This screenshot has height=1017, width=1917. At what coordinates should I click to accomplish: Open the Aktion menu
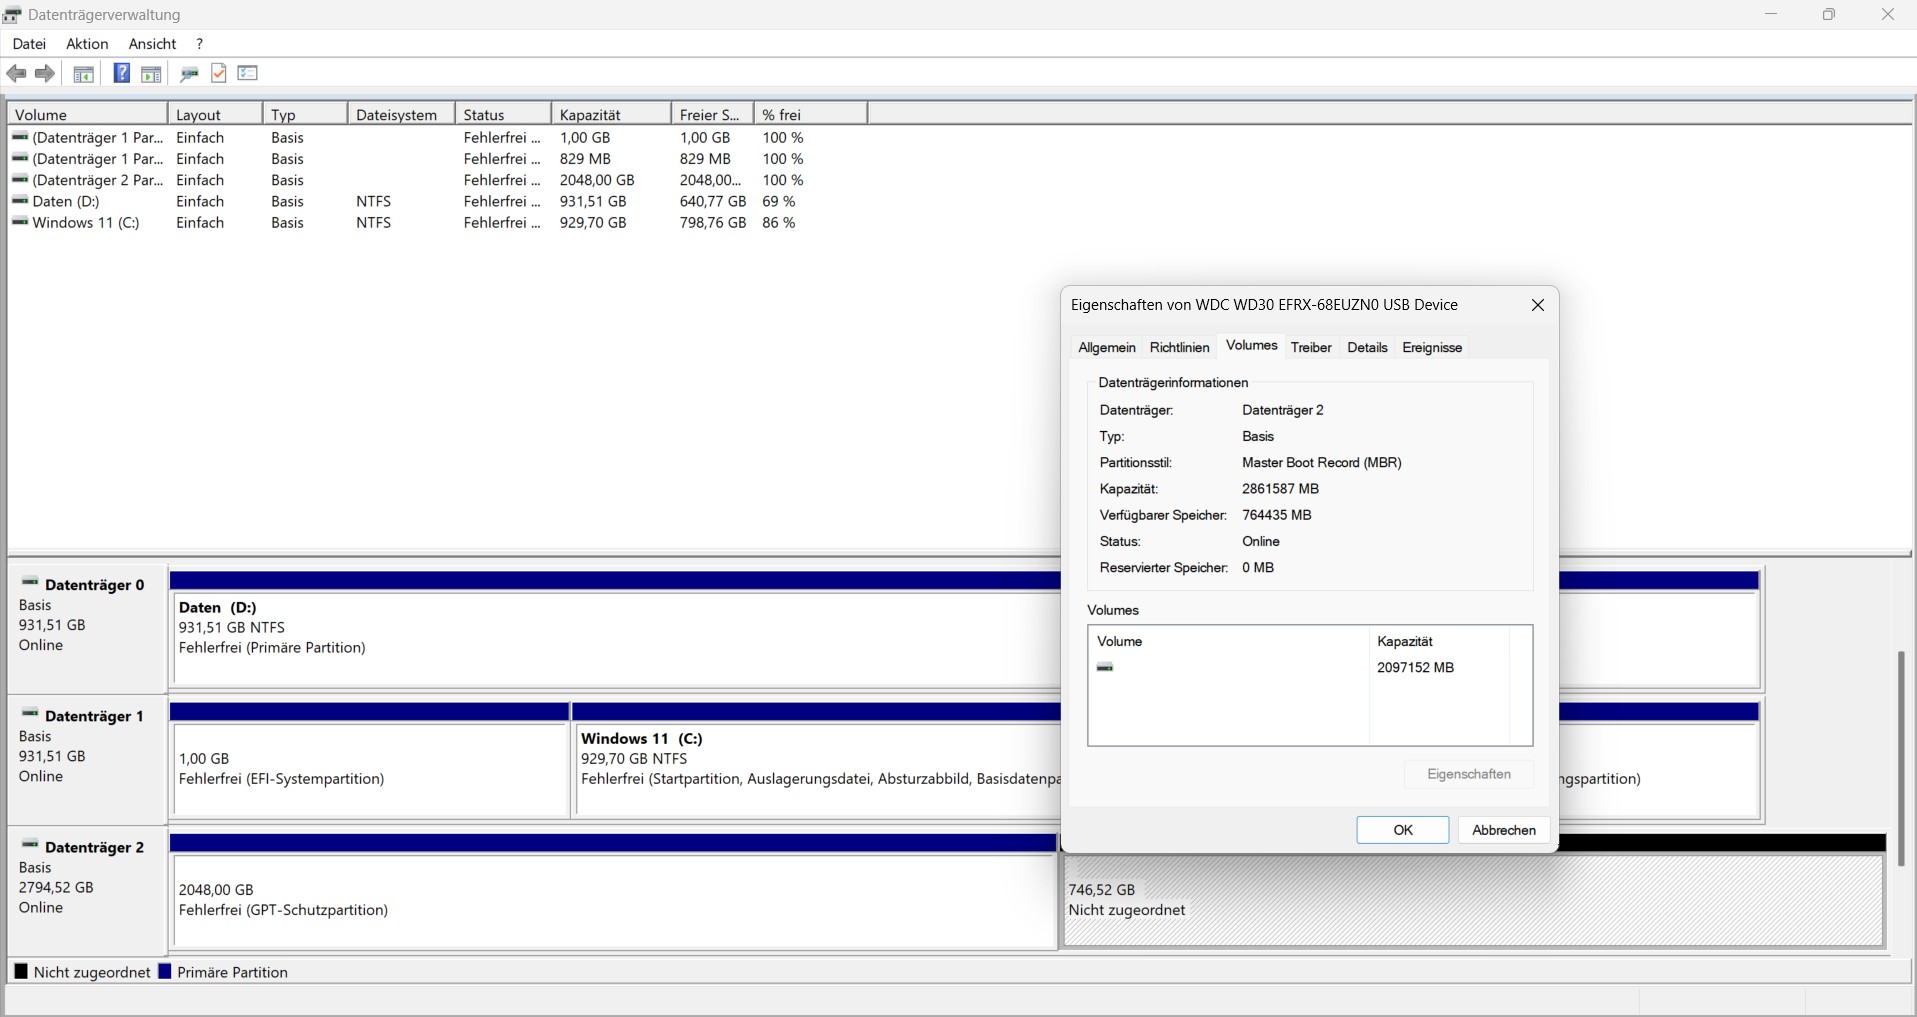[87, 44]
